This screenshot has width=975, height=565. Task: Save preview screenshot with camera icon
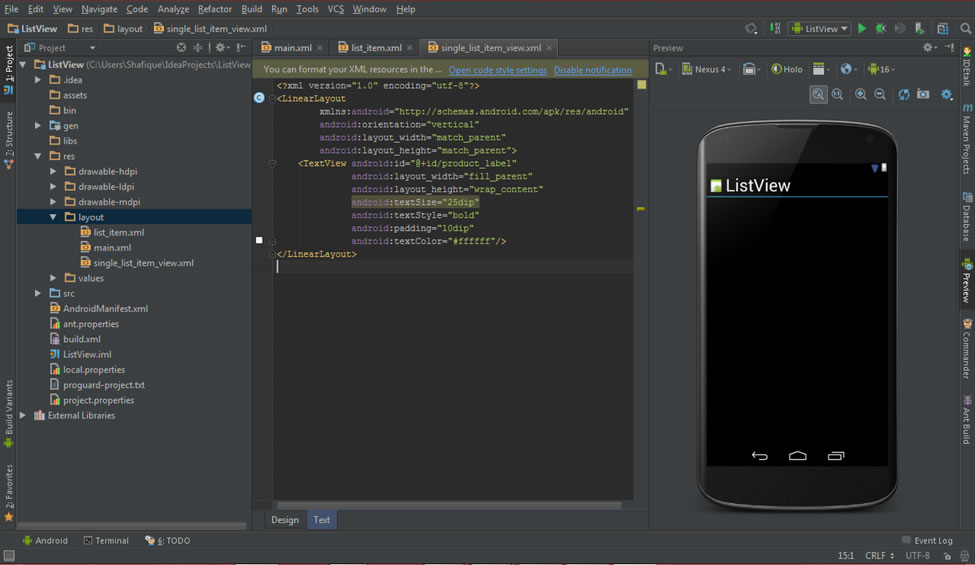point(923,94)
